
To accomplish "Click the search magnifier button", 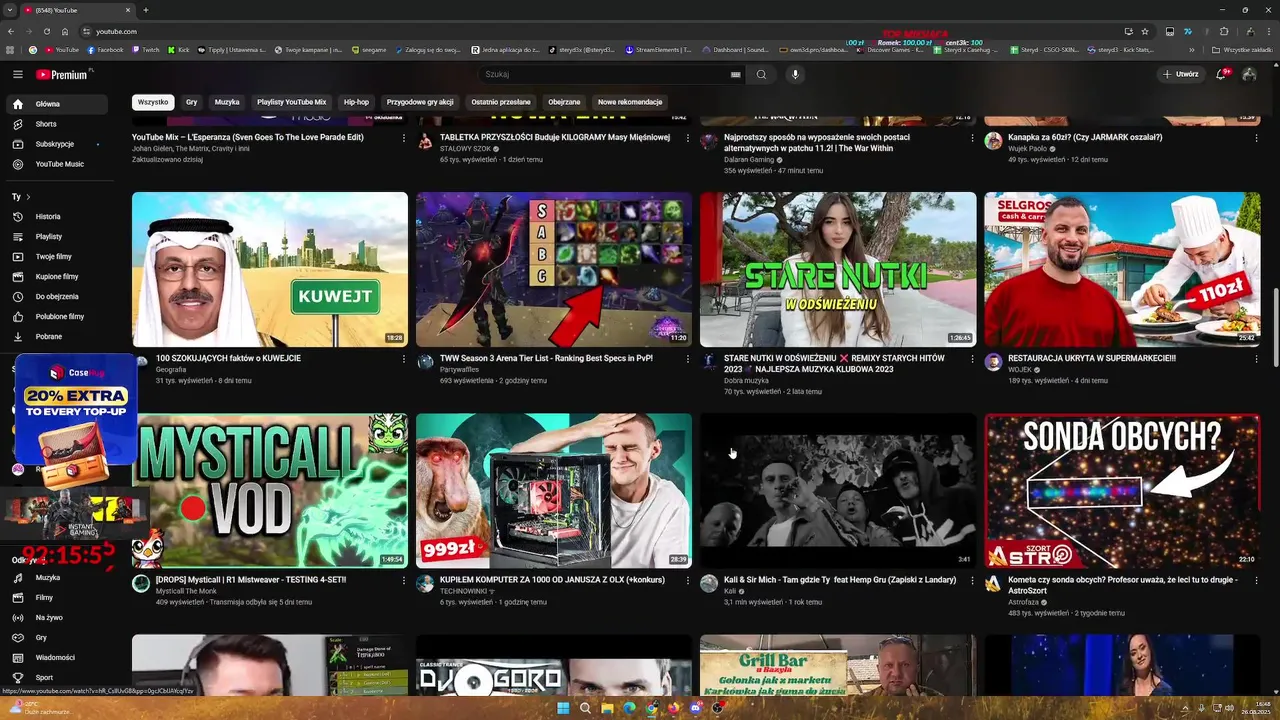I will click(x=761, y=74).
